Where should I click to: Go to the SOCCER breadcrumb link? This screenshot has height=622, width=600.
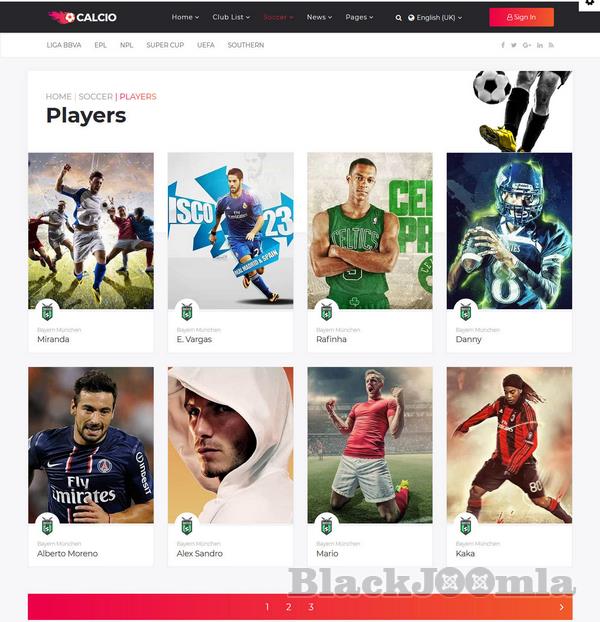[96, 96]
